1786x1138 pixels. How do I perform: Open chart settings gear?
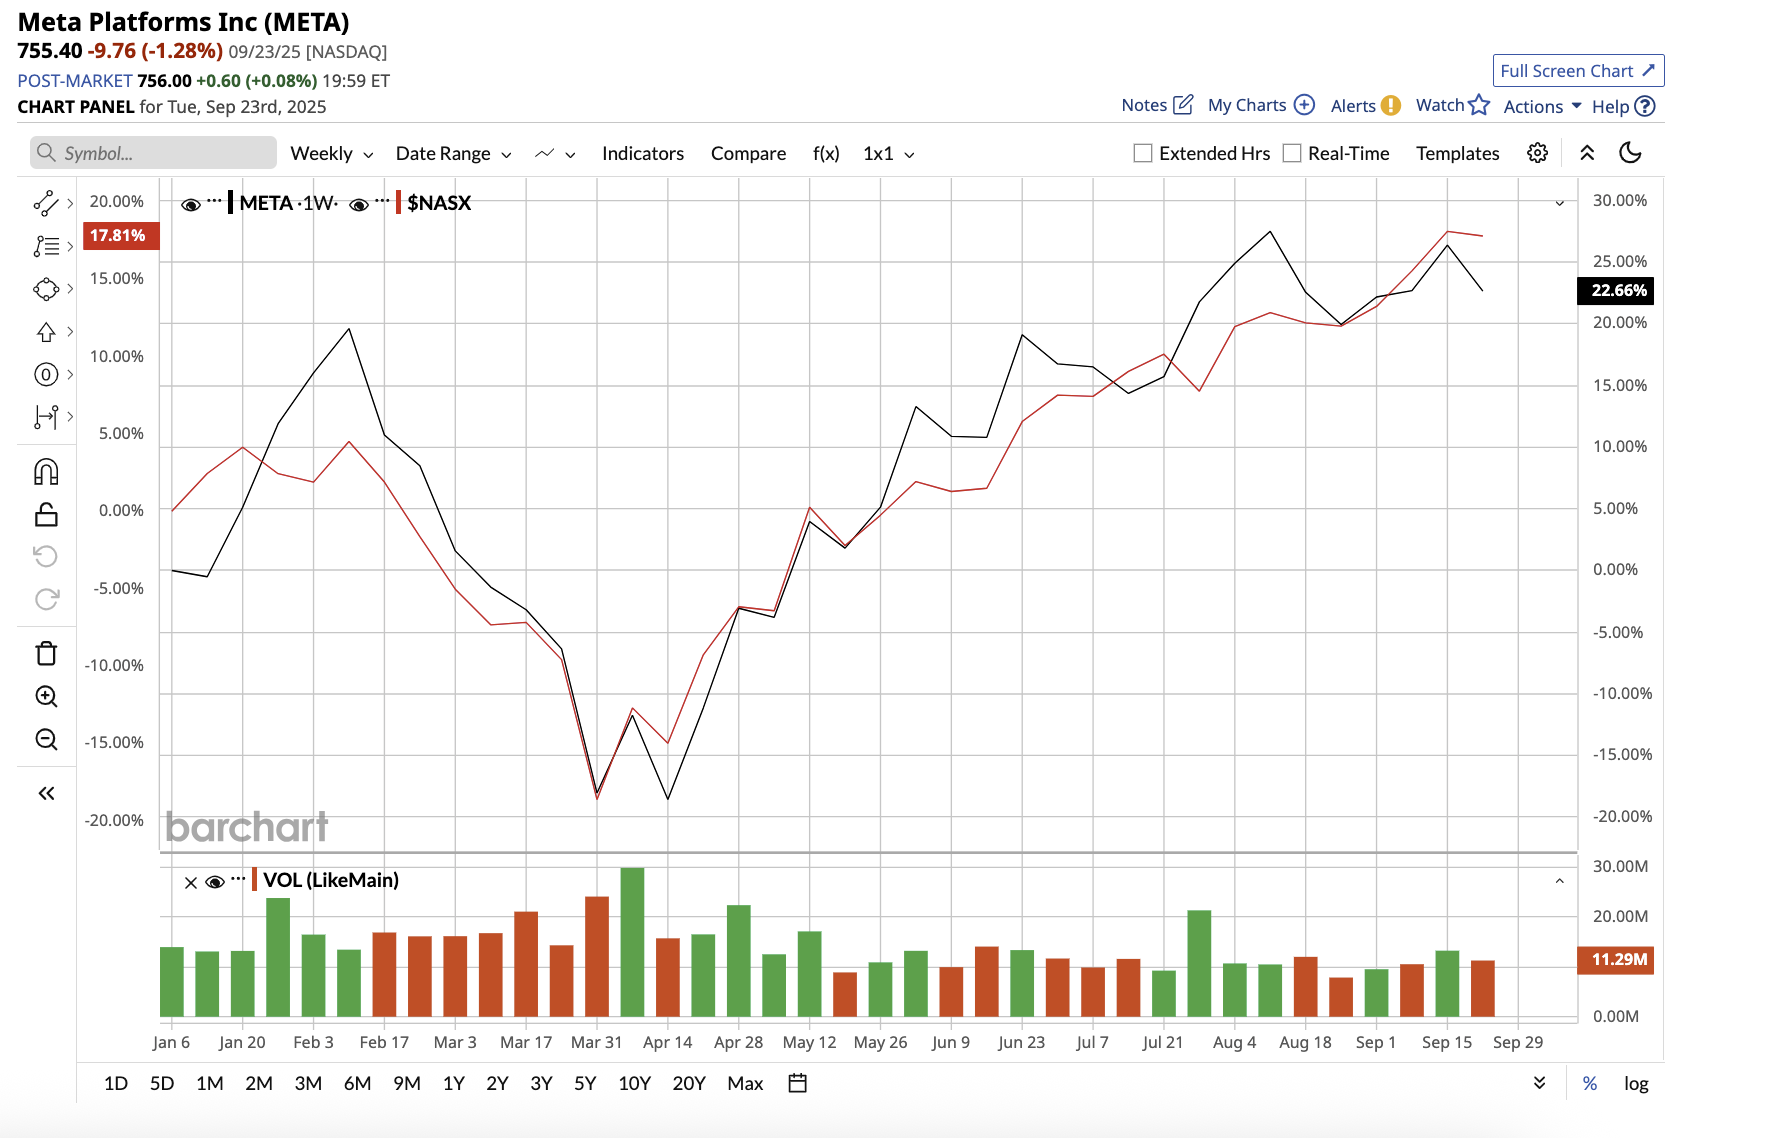point(1537,153)
